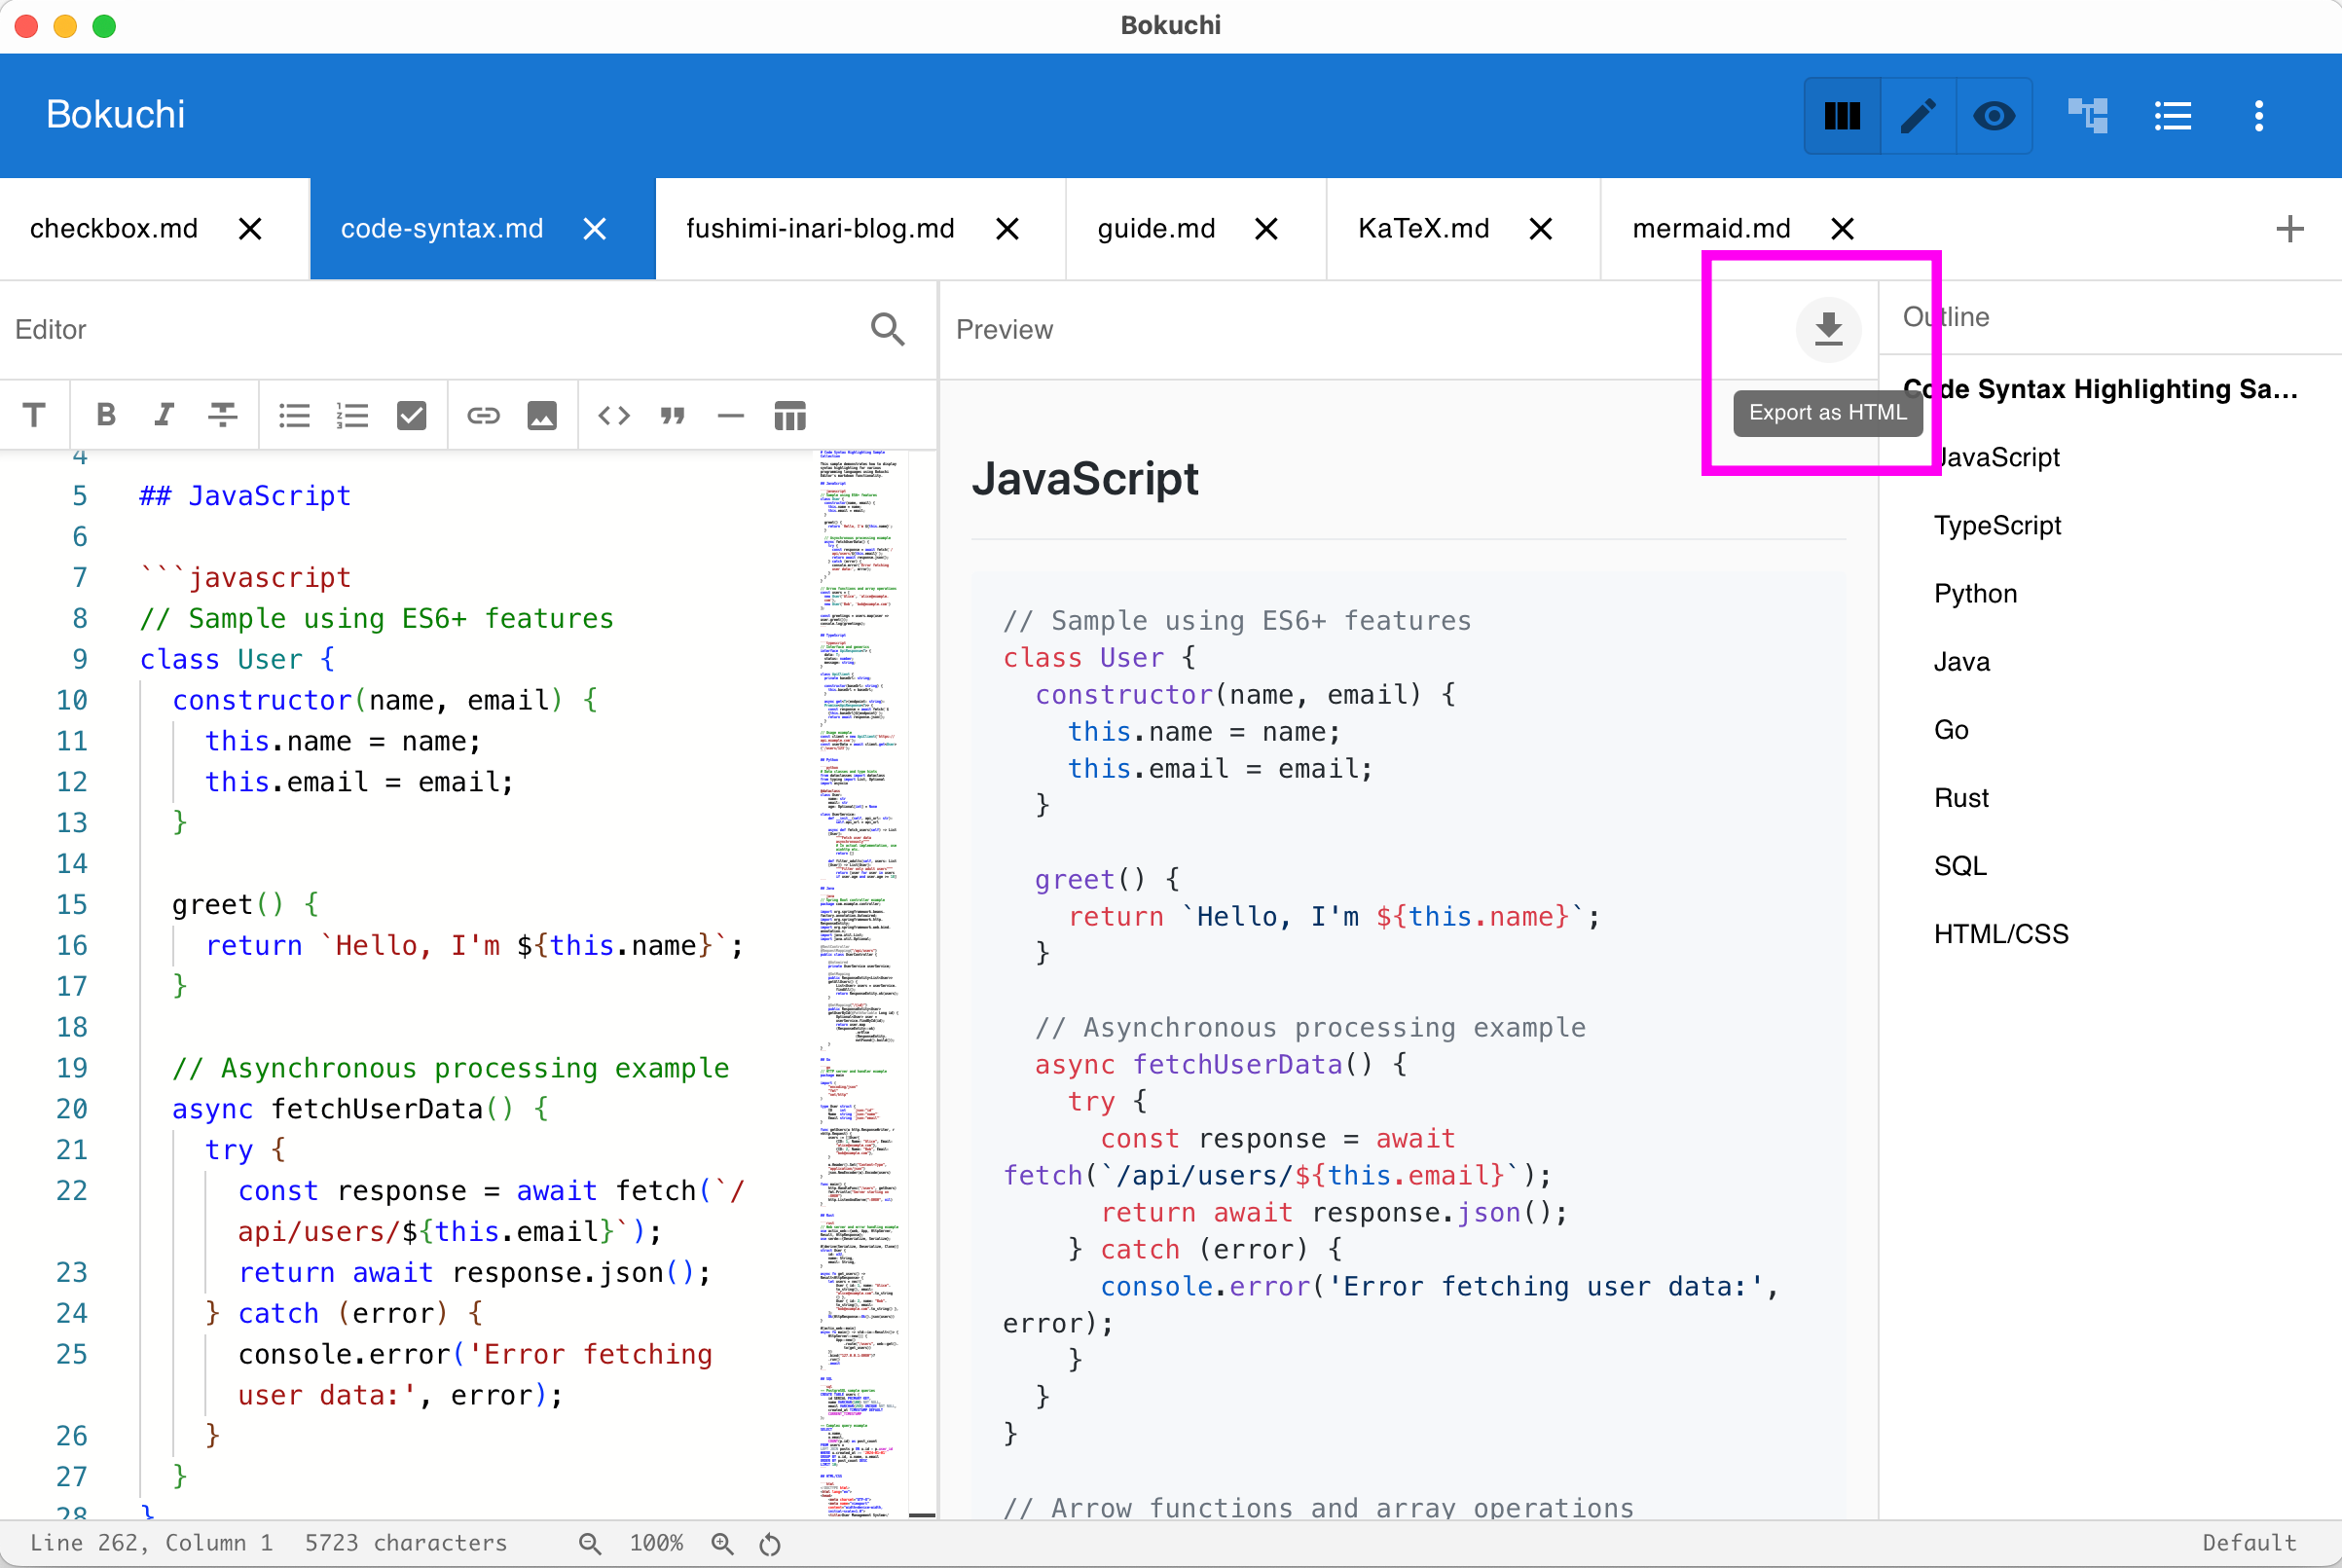2342x1568 pixels.
Task: Export the document as HTML
Action: point(1827,330)
